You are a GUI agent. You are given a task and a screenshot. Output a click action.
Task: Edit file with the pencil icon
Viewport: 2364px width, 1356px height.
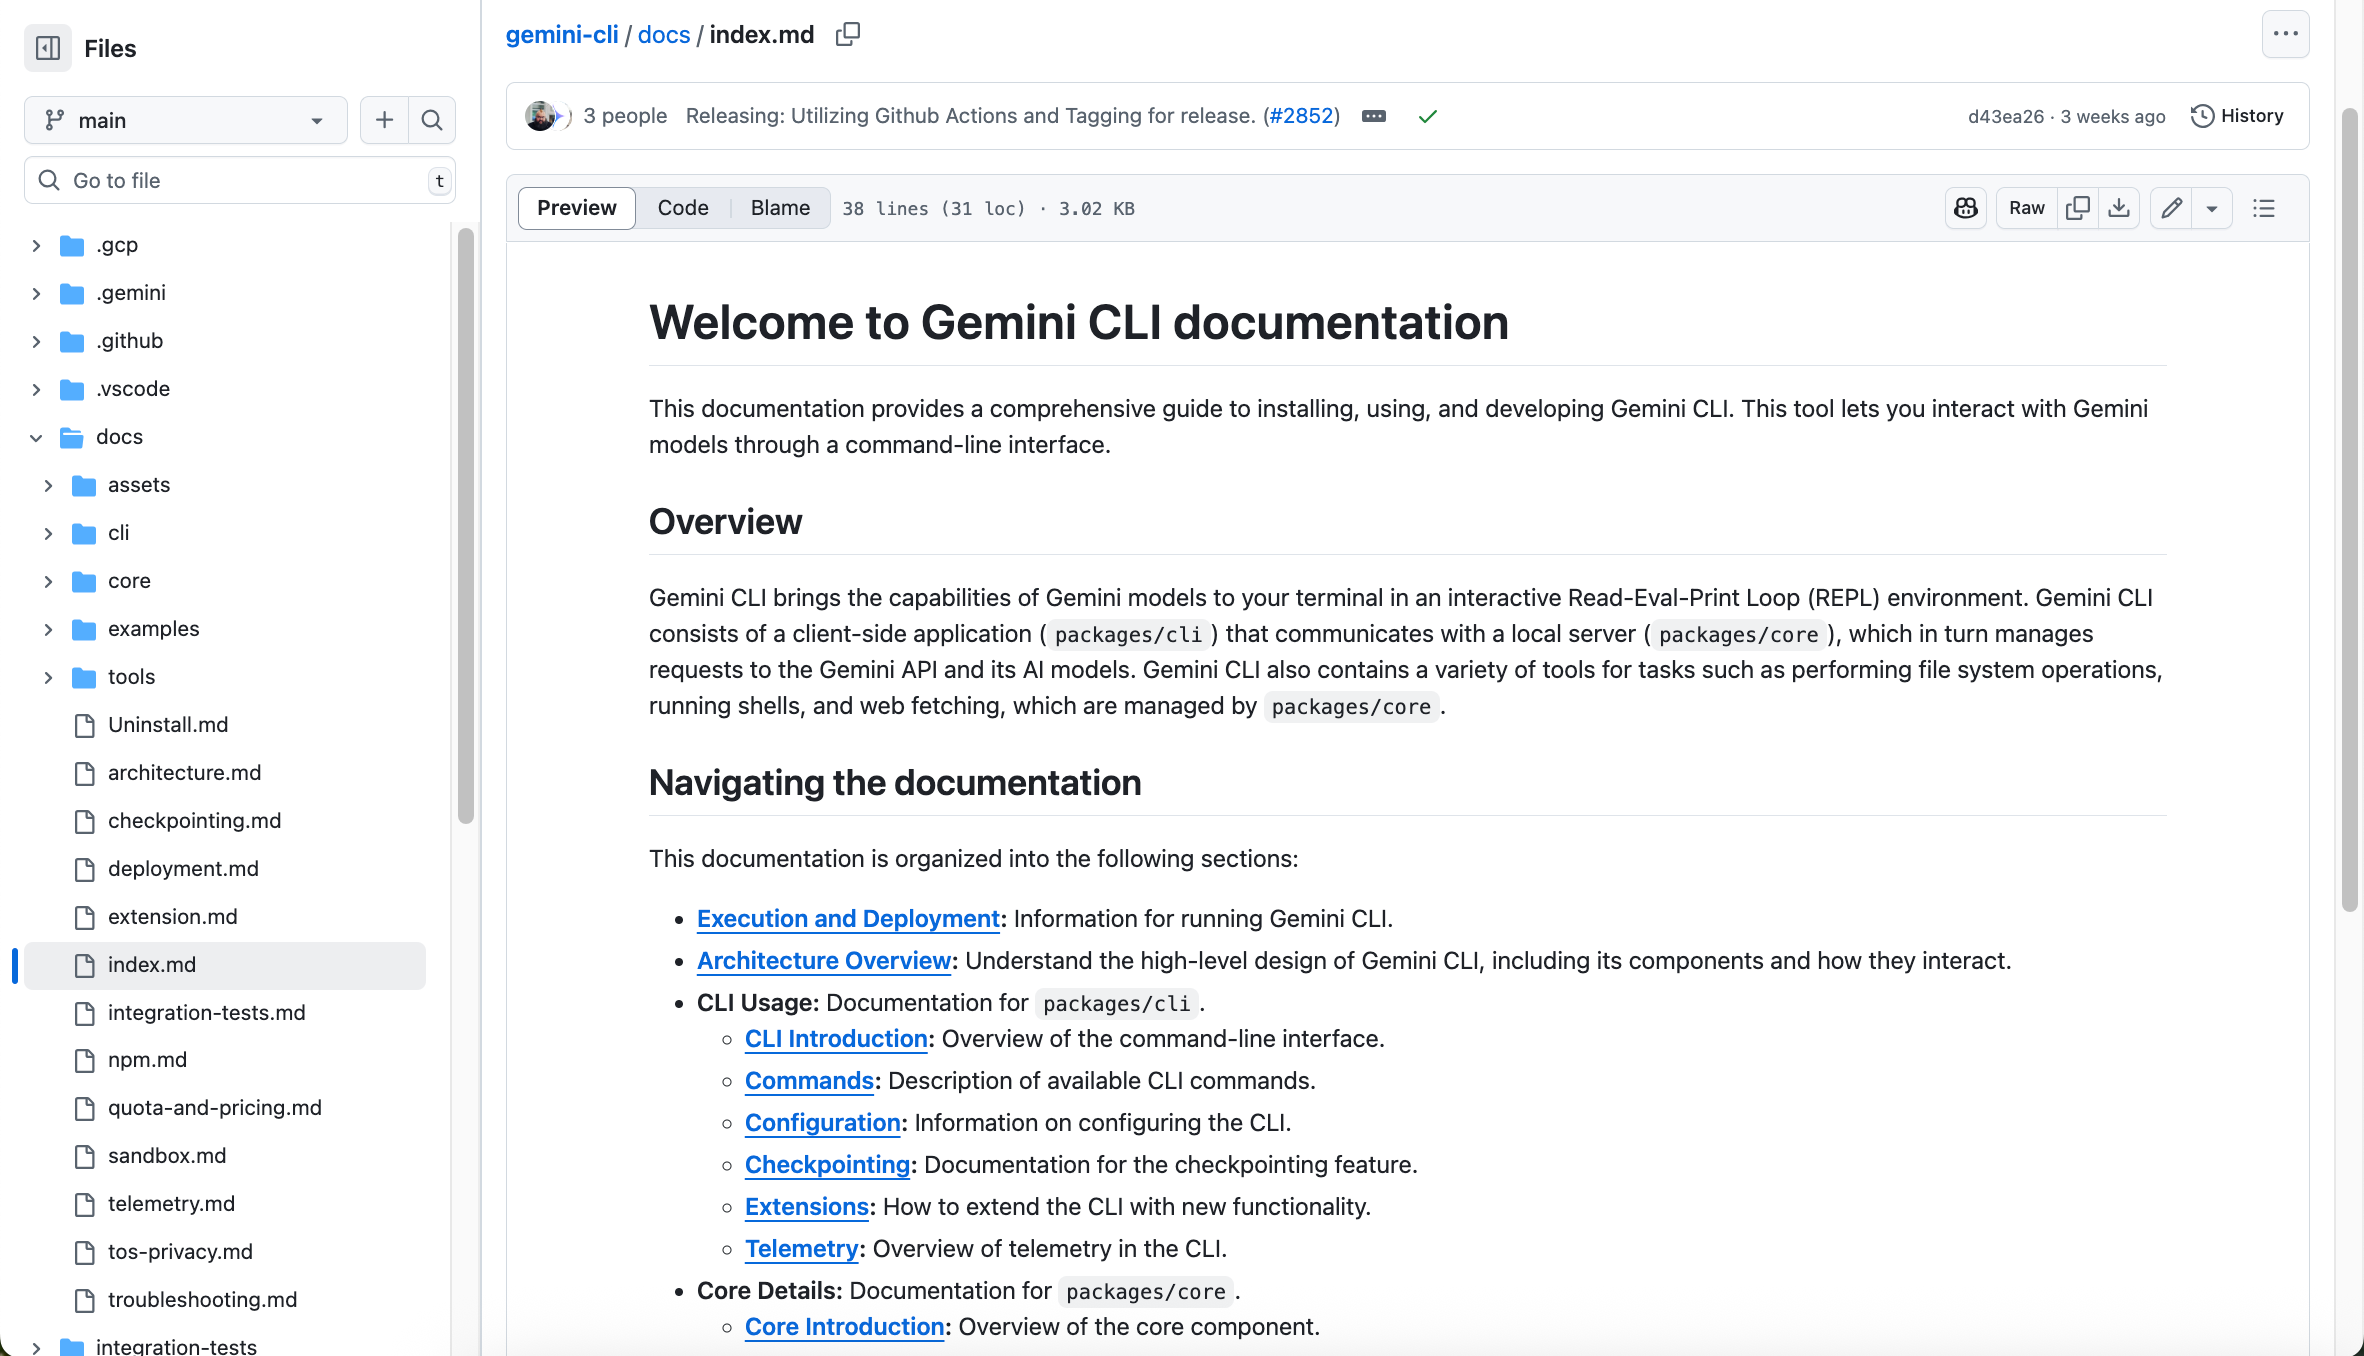2171,208
